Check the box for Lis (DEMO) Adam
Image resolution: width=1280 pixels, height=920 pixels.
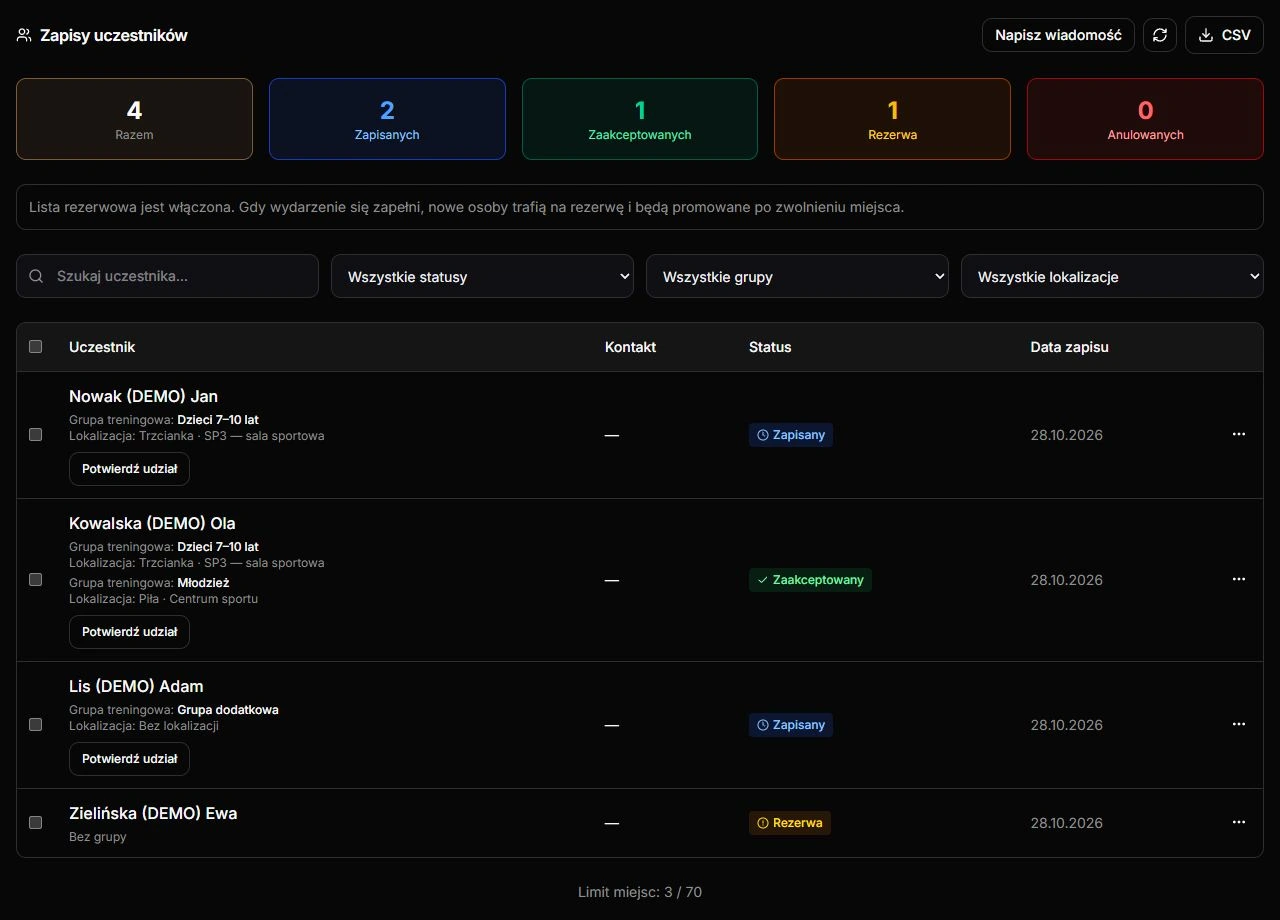(36, 725)
